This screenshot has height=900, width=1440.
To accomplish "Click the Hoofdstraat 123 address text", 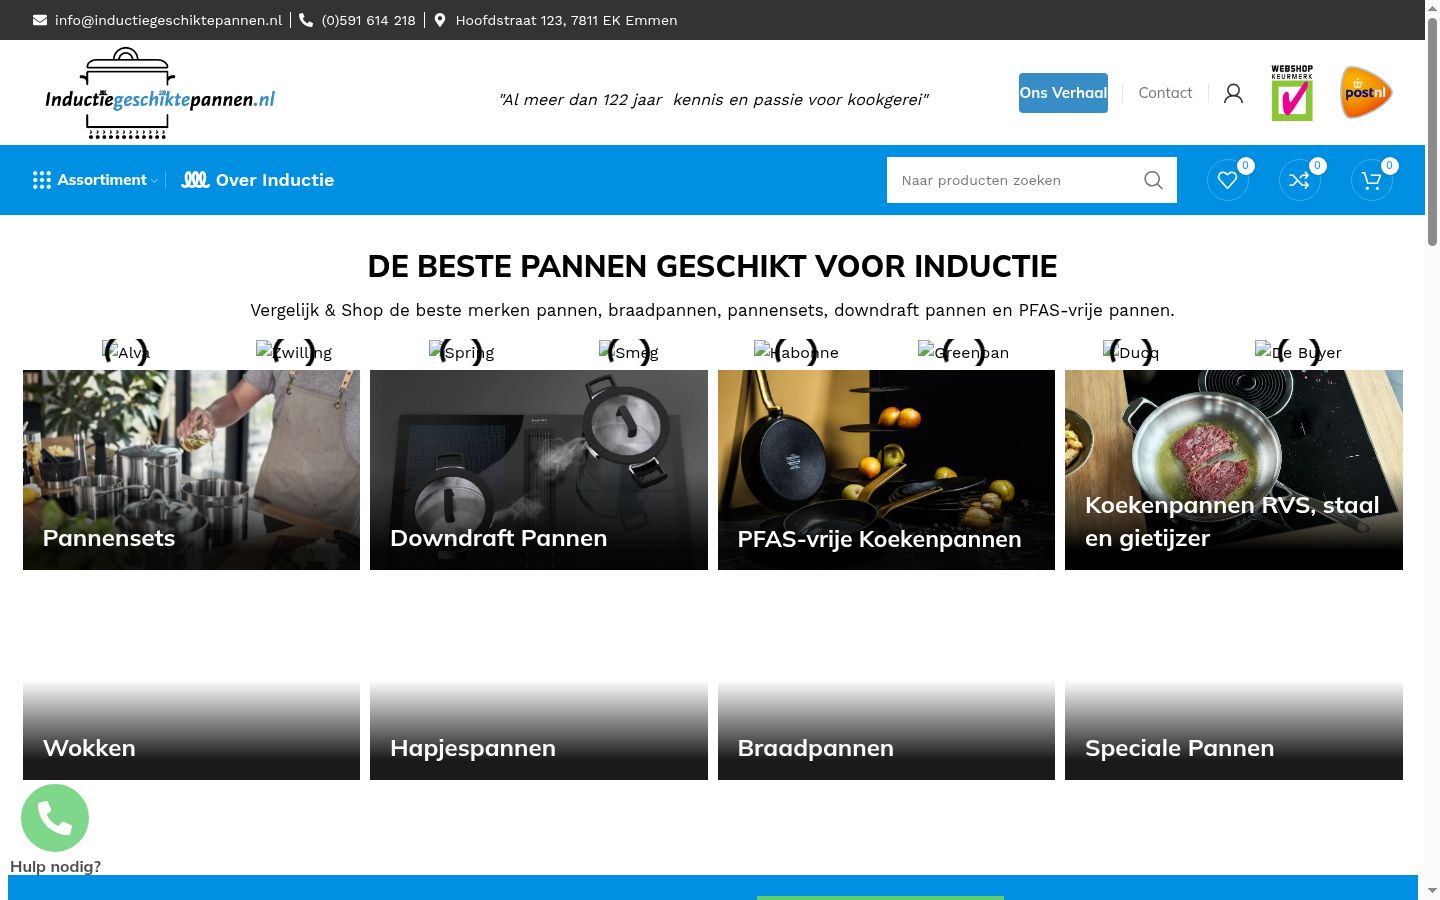I will pos(566,20).
